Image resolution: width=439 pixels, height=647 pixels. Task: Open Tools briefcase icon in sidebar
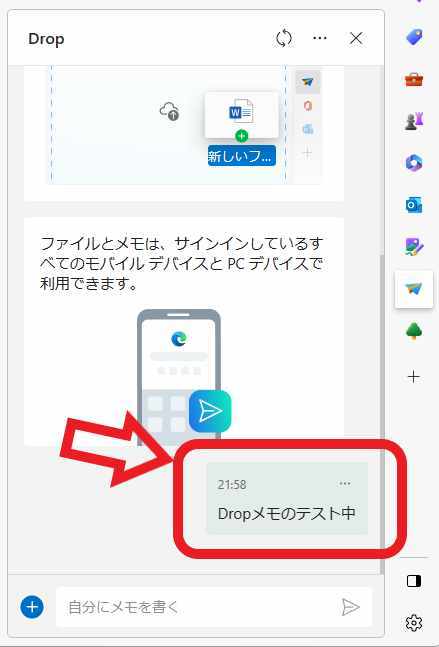414,79
